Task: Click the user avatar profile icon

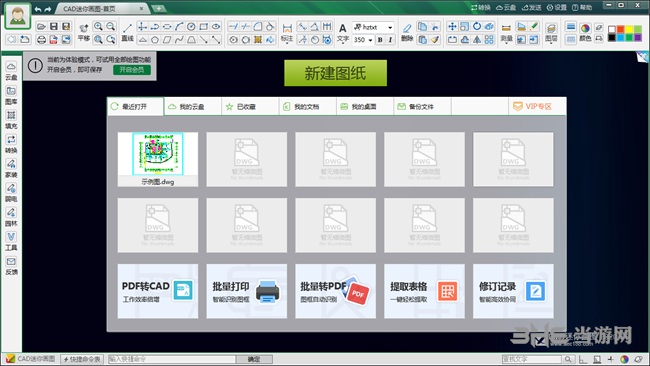Action: coord(17,16)
